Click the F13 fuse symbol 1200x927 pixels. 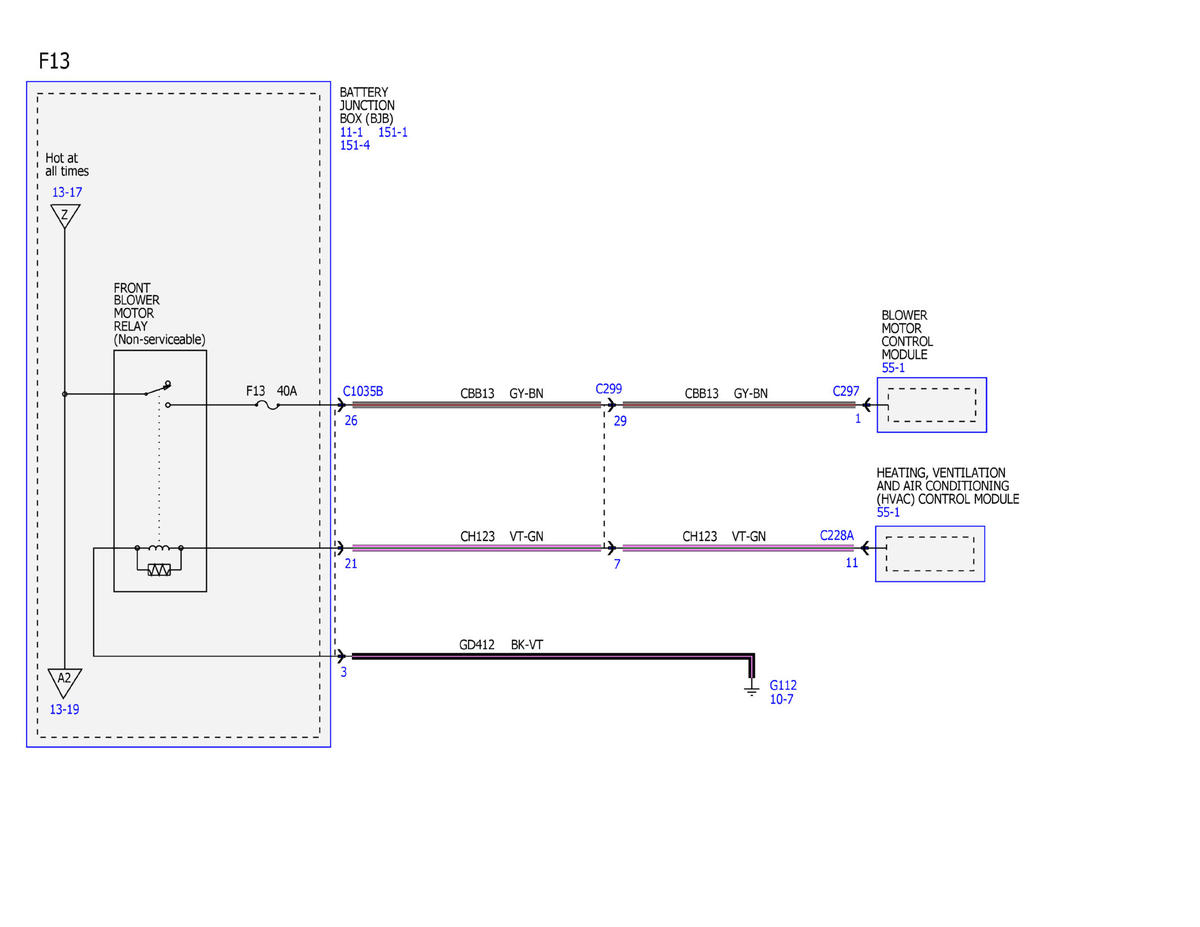point(265,405)
